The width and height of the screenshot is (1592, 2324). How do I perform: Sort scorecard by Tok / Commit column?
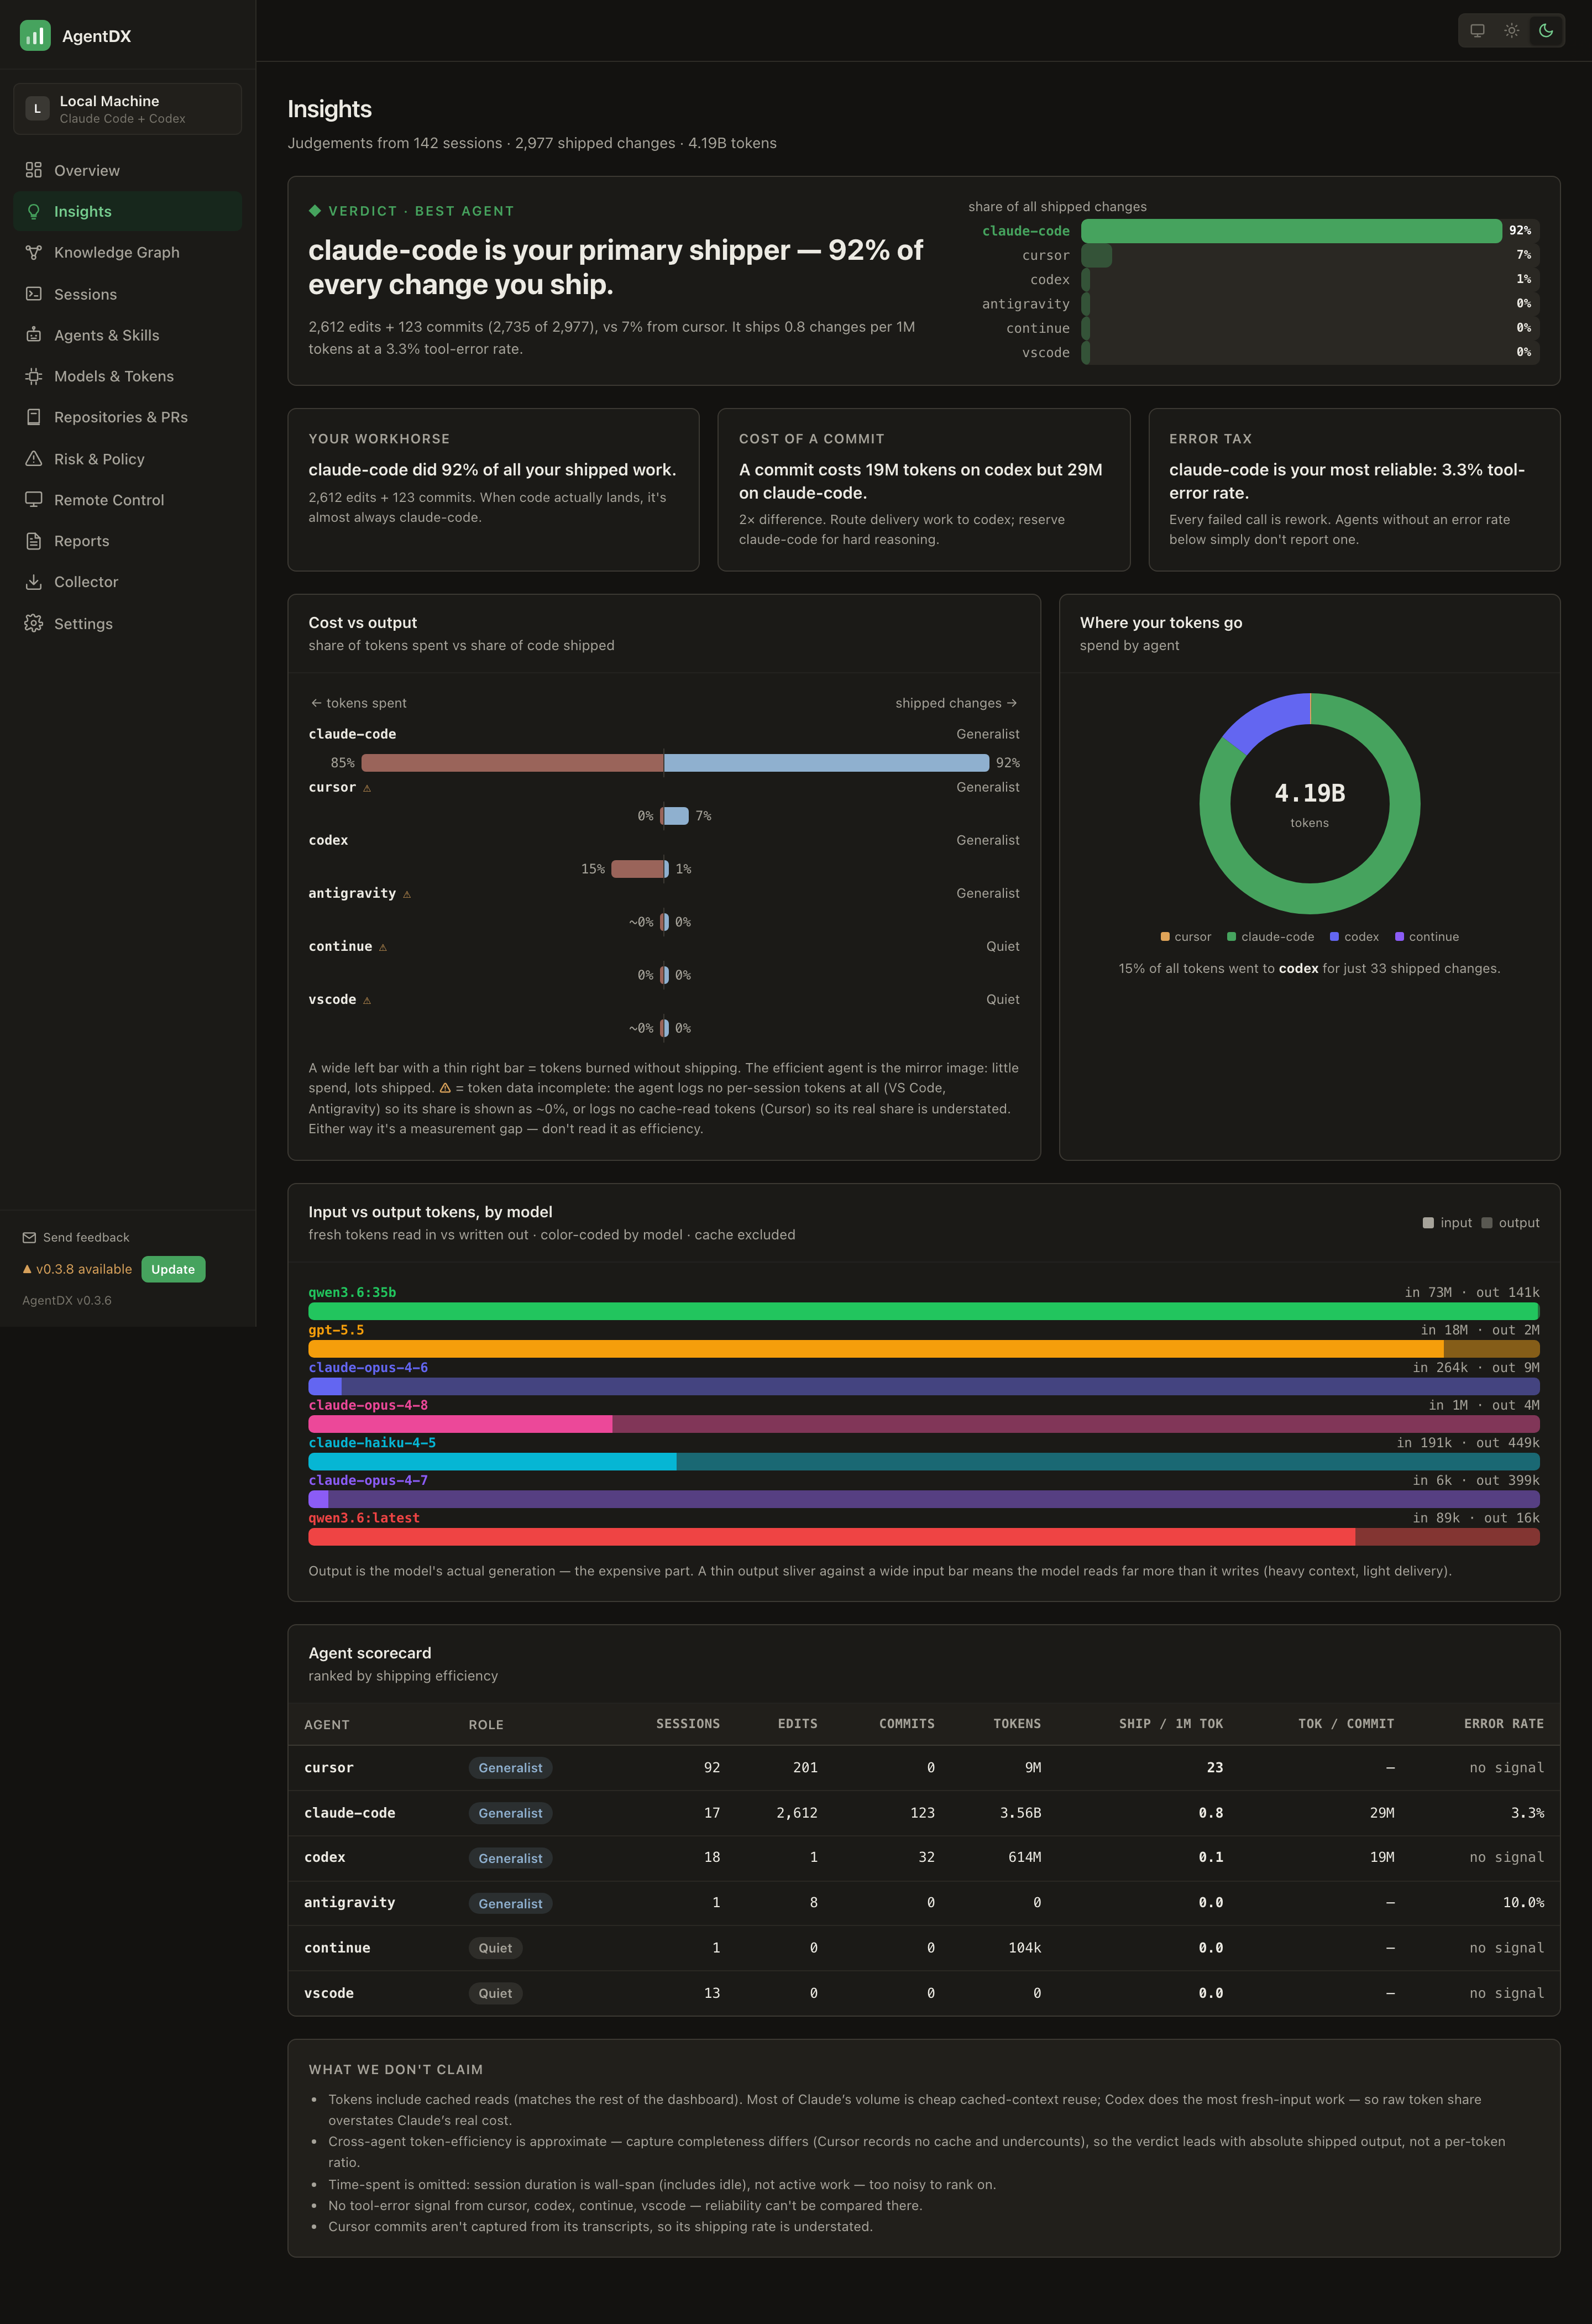[1346, 1724]
